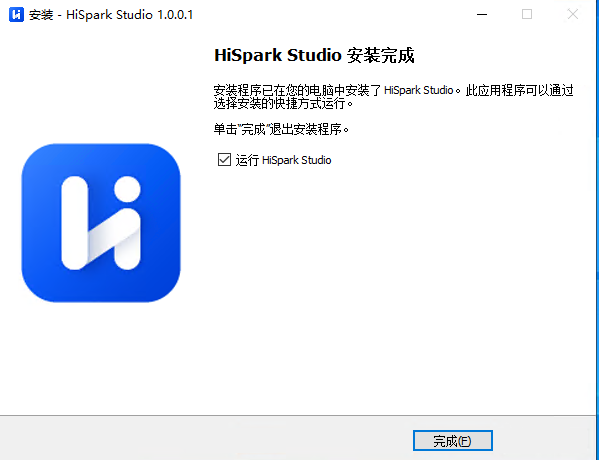Click the paragraph starting with 安装程序已在您的电脑中安装了

[393, 97]
